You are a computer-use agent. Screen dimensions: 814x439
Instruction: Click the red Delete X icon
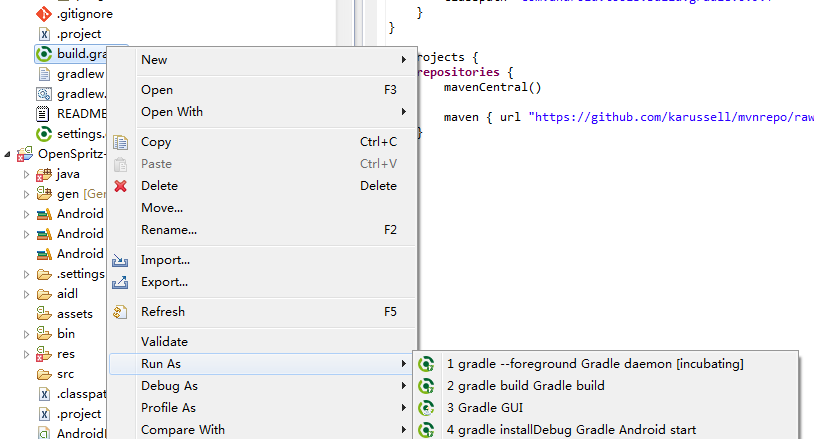pyautogui.click(x=121, y=186)
